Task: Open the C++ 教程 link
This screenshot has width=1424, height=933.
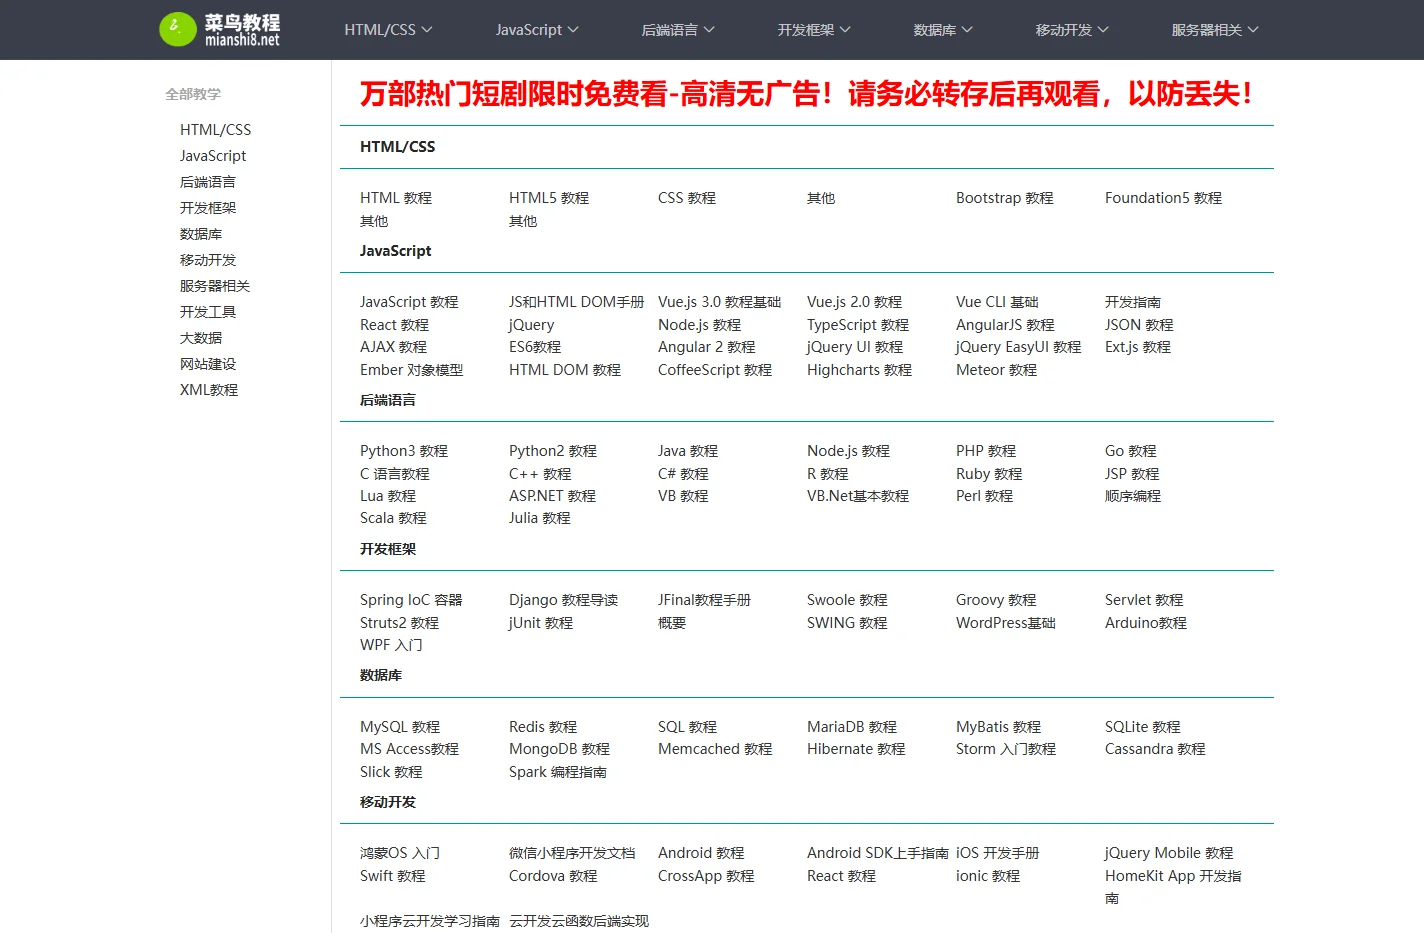Action: [540, 474]
